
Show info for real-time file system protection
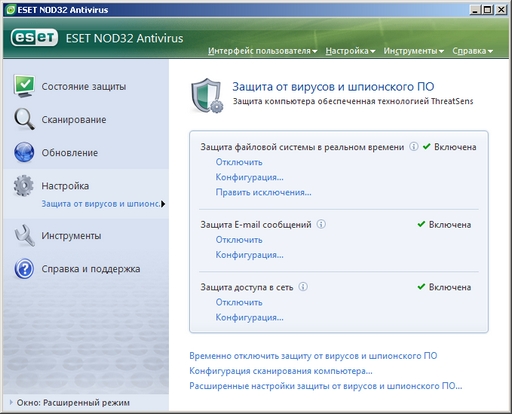pyautogui.click(x=413, y=146)
